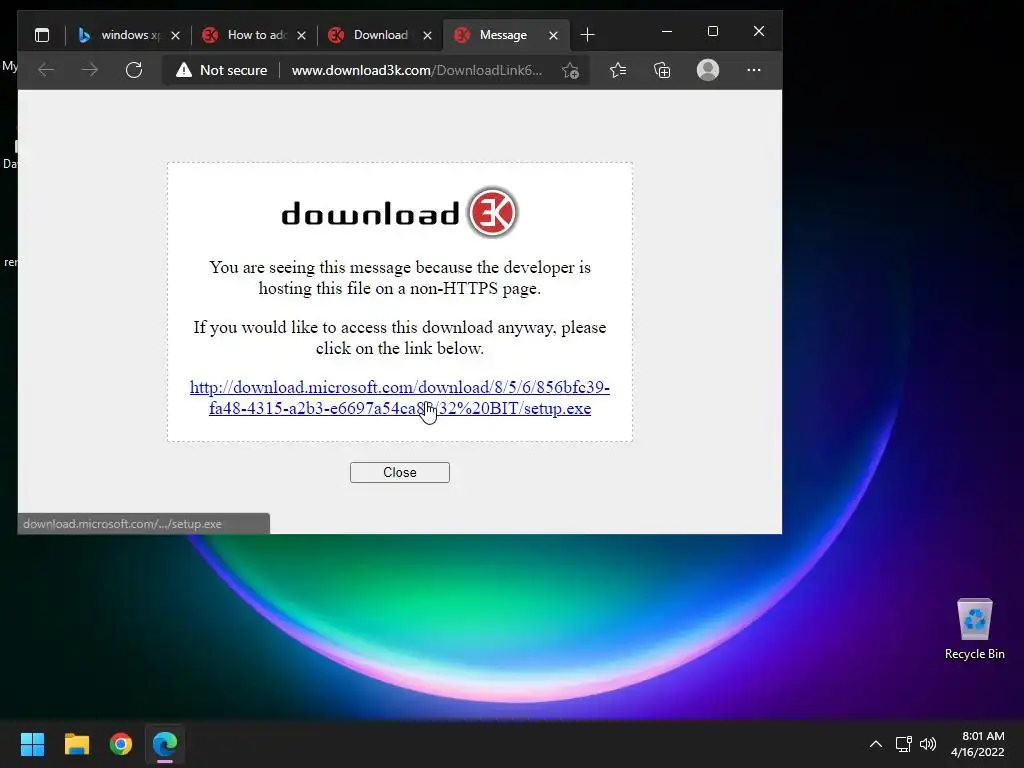Open File Explorer from the taskbar

tap(76, 744)
